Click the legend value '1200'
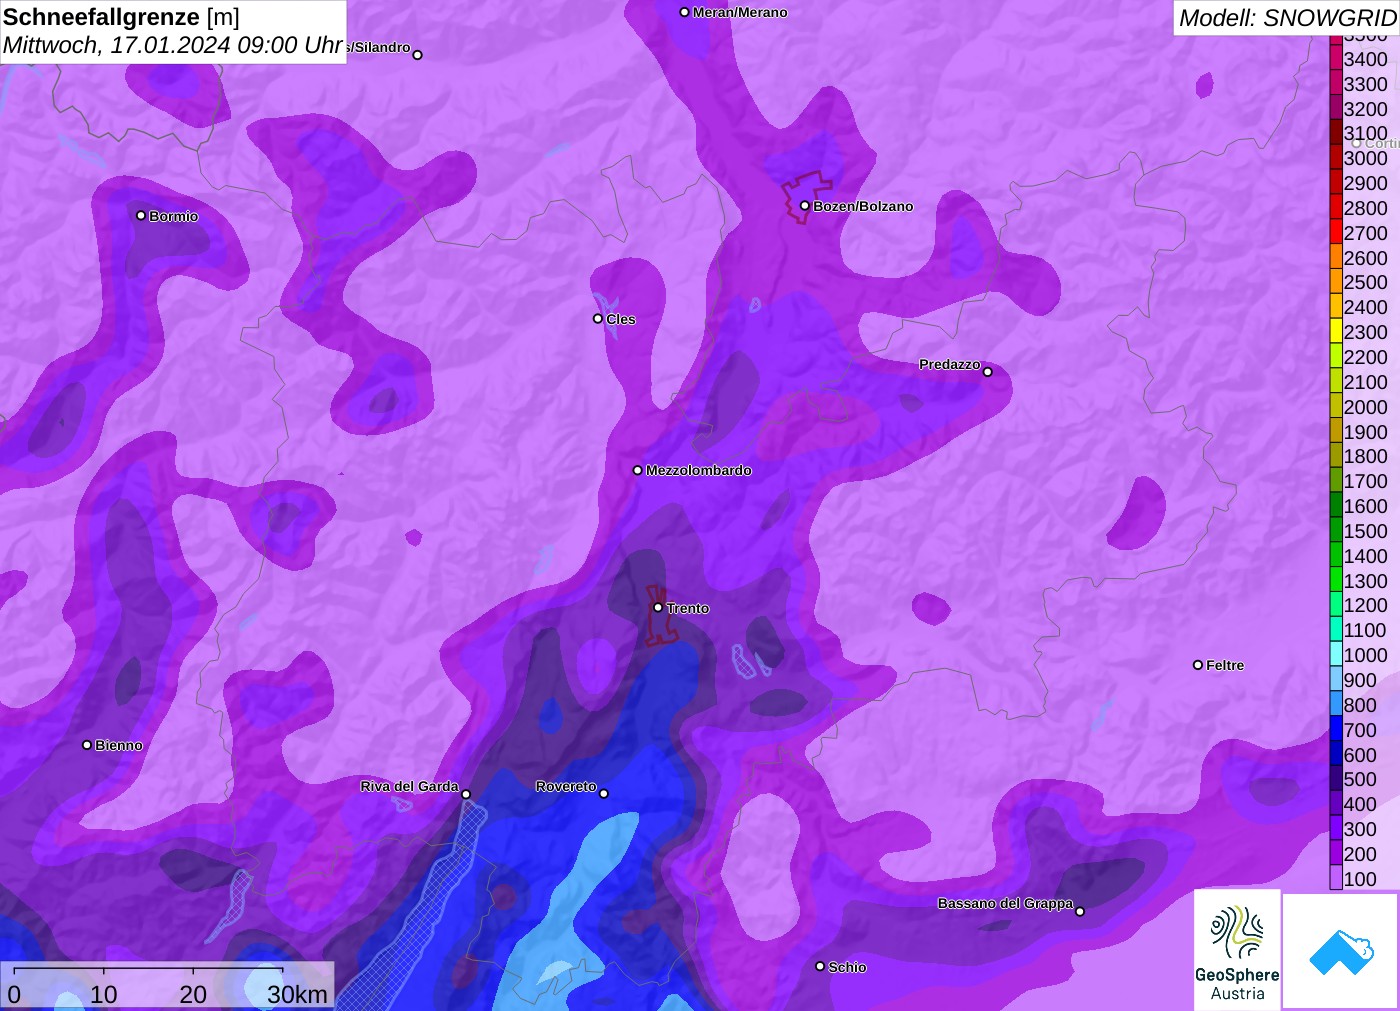The image size is (1400, 1011). click(x=1366, y=605)
